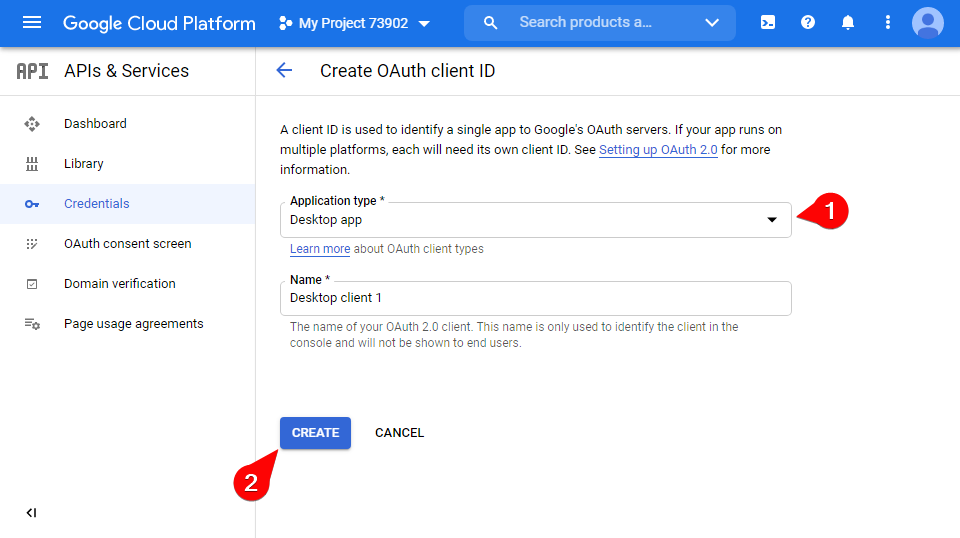
Task: Open Dashboard in the sidebar
Action: pos(95,124)
